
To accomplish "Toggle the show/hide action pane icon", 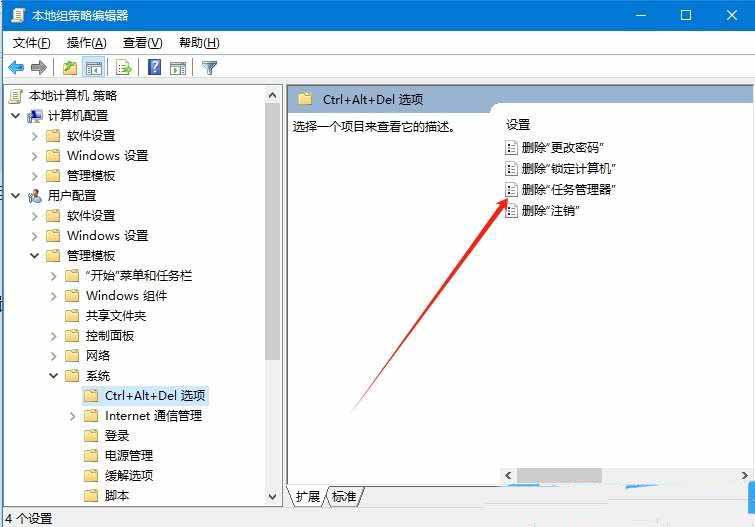I will (178, 68).
